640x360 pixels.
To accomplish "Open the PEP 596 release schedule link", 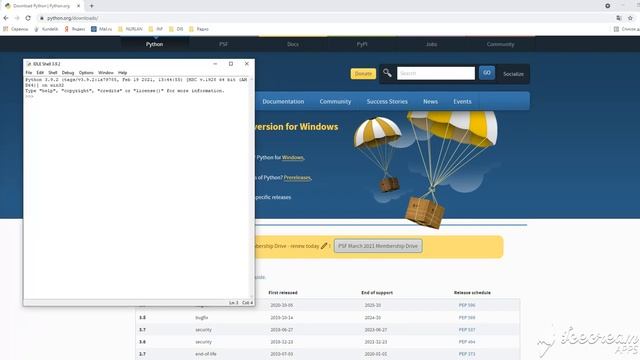I will 467,305.
